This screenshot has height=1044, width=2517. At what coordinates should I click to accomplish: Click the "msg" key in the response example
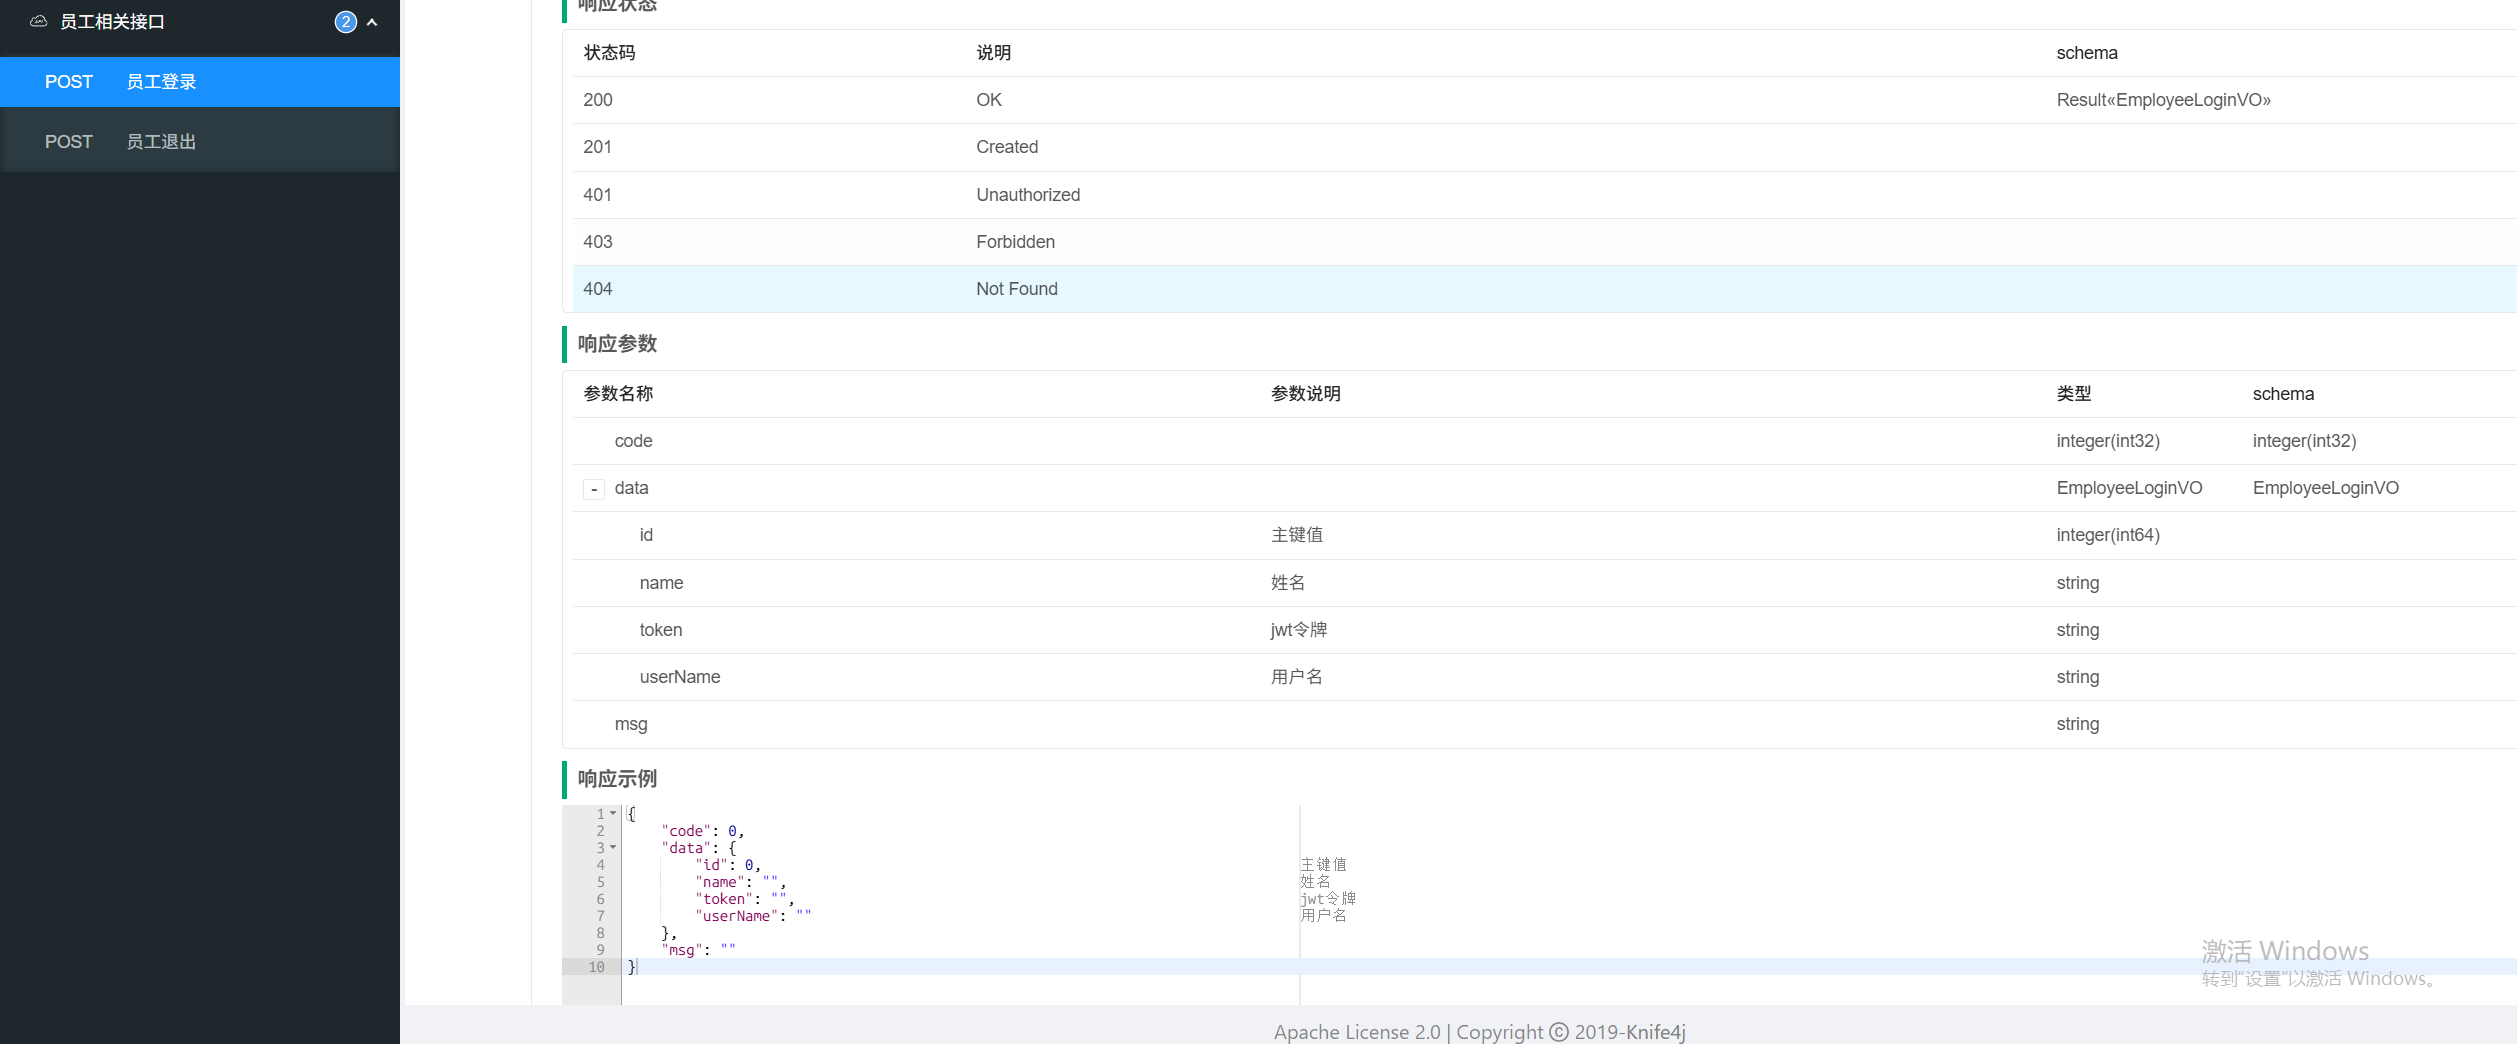(681, 950)
